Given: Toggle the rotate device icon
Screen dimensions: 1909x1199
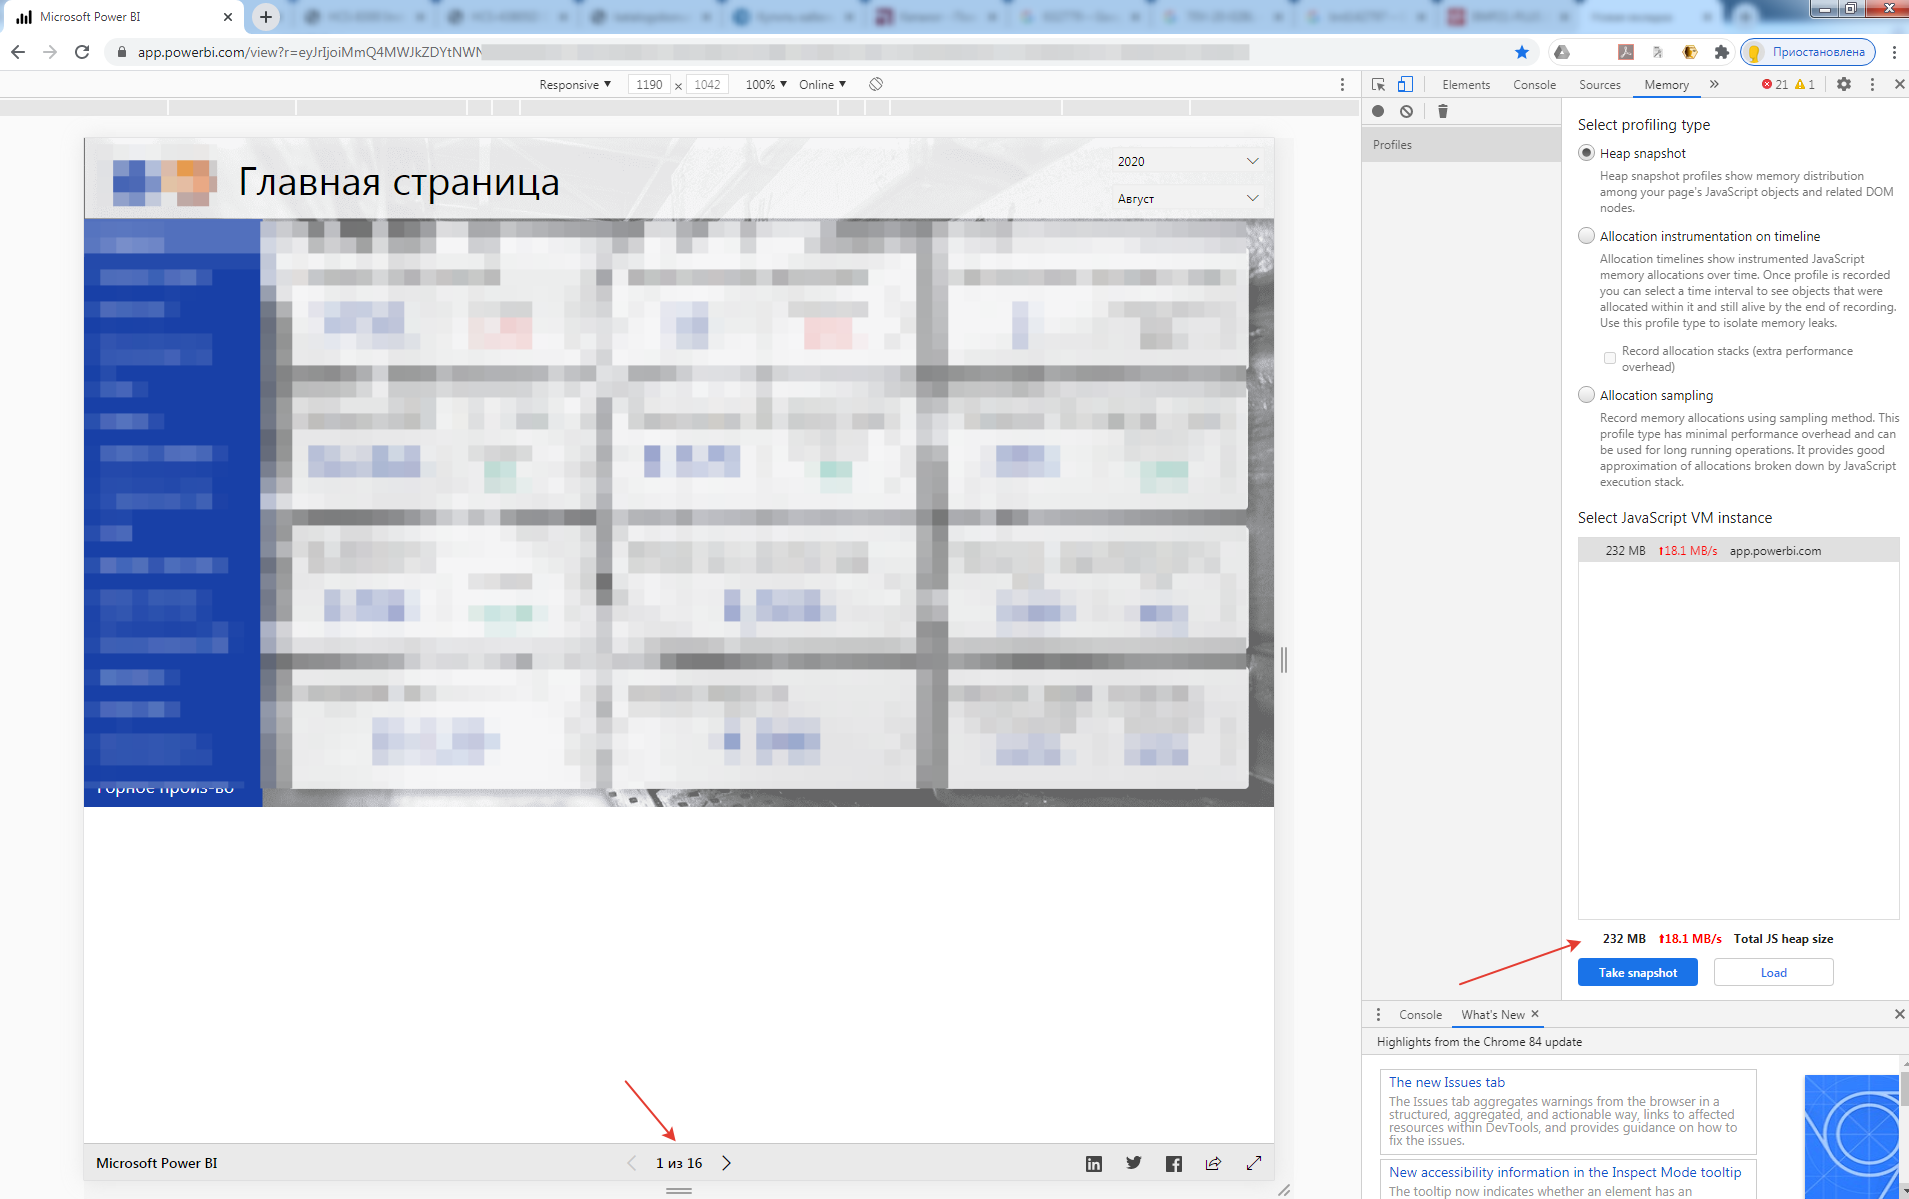Looking at the screenshot, I should pos(876,84).
